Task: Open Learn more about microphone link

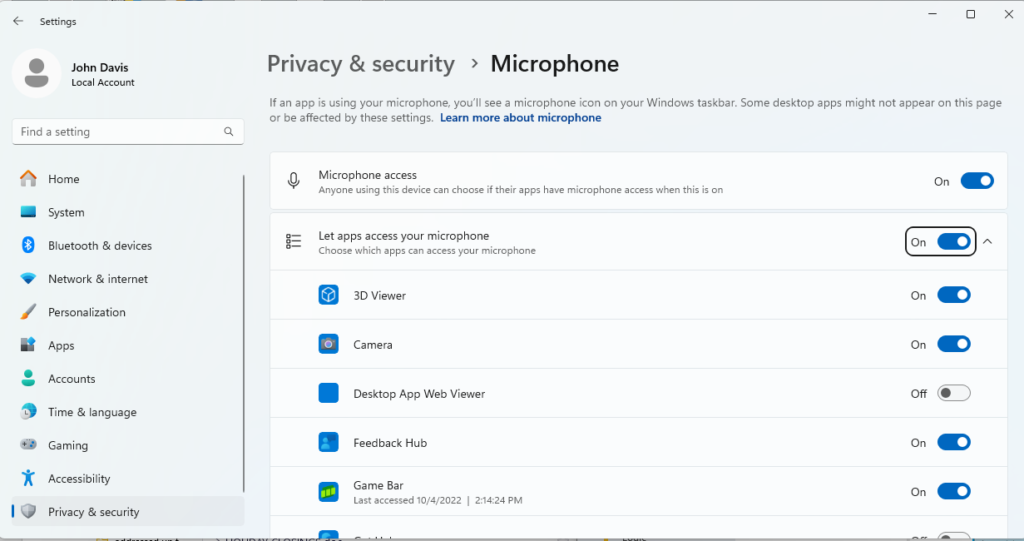Action: pyautogui.click(x=520, y=118)
